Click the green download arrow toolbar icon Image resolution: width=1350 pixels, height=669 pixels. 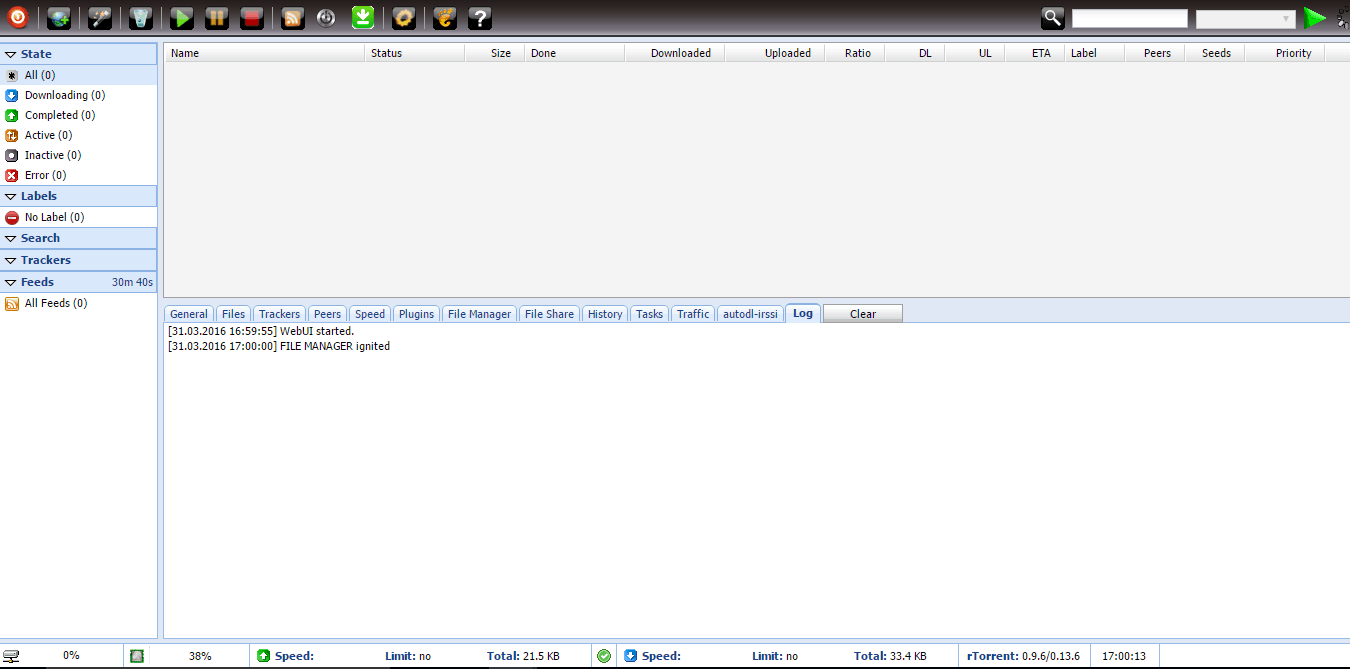(x=363, y=17)
